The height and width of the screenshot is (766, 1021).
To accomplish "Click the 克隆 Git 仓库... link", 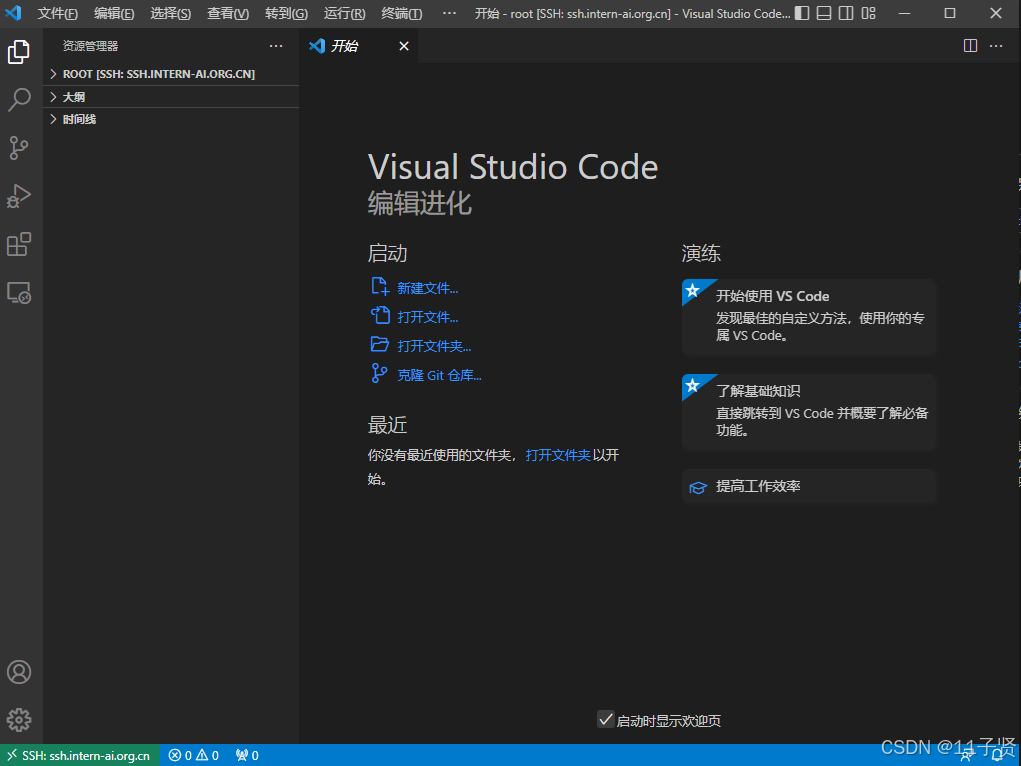I will click(440, 375).
